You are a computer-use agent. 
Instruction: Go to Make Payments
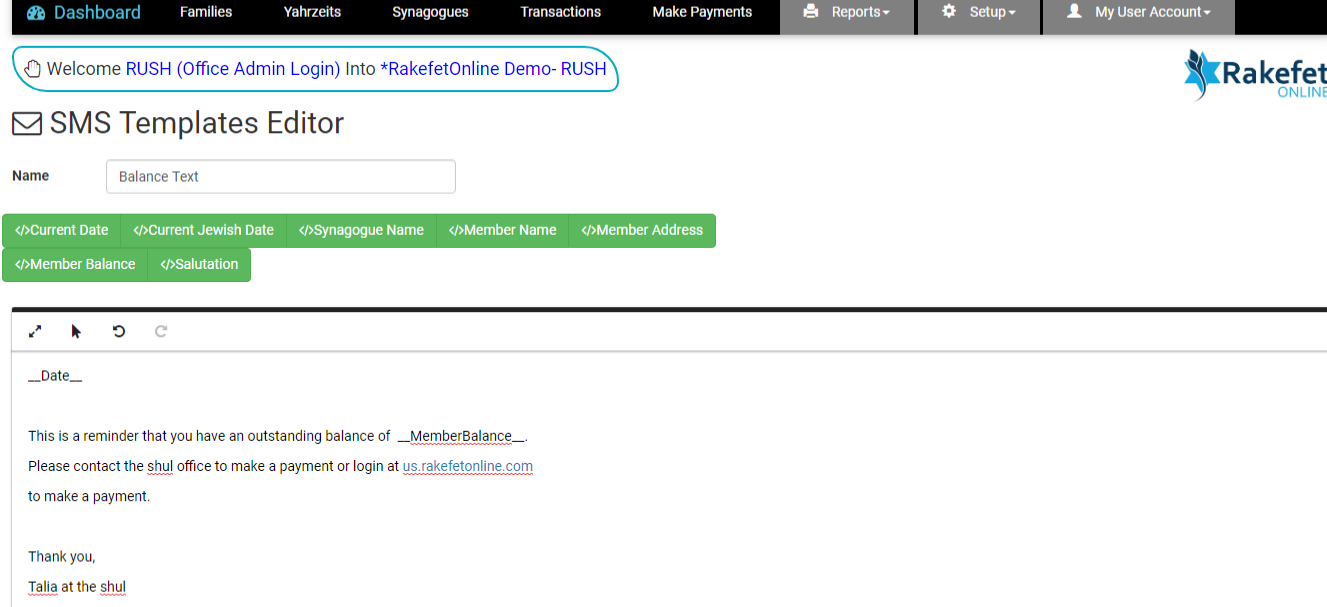point(702,12)
